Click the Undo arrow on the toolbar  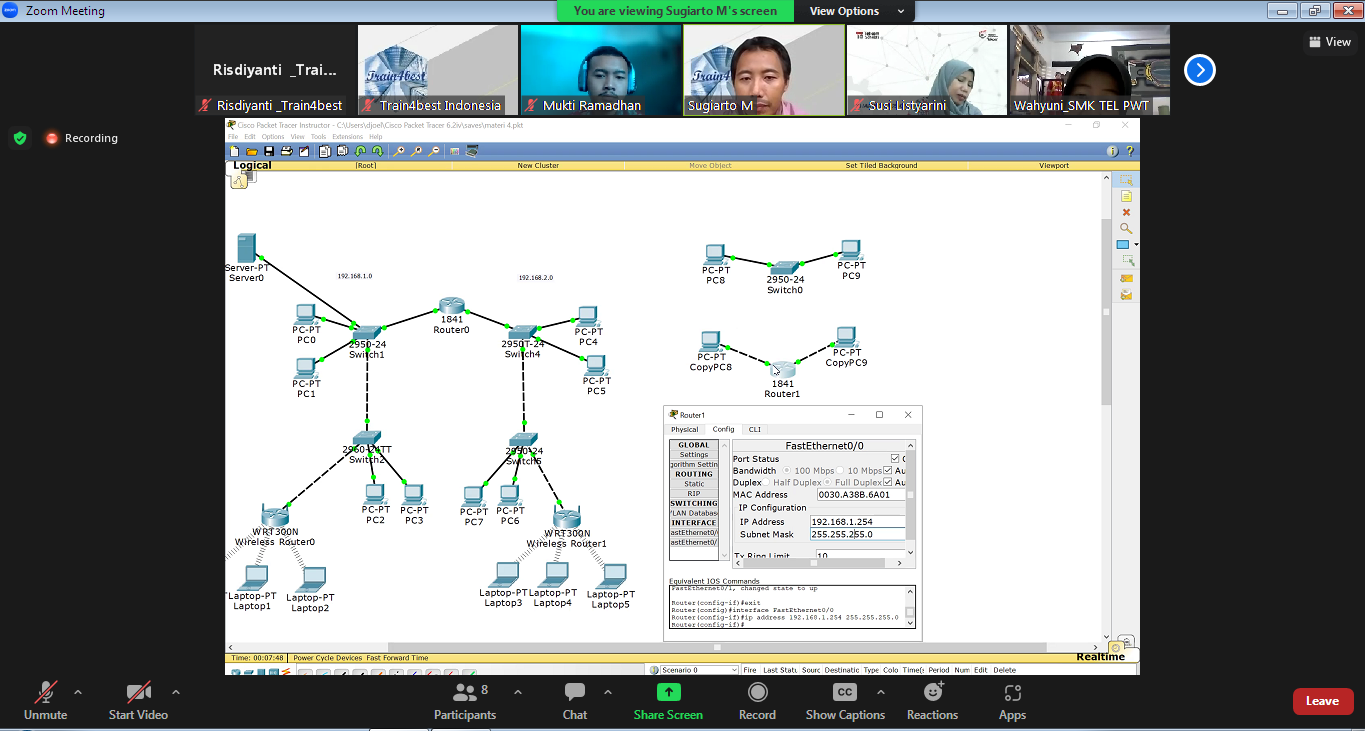tap(359, 151)
